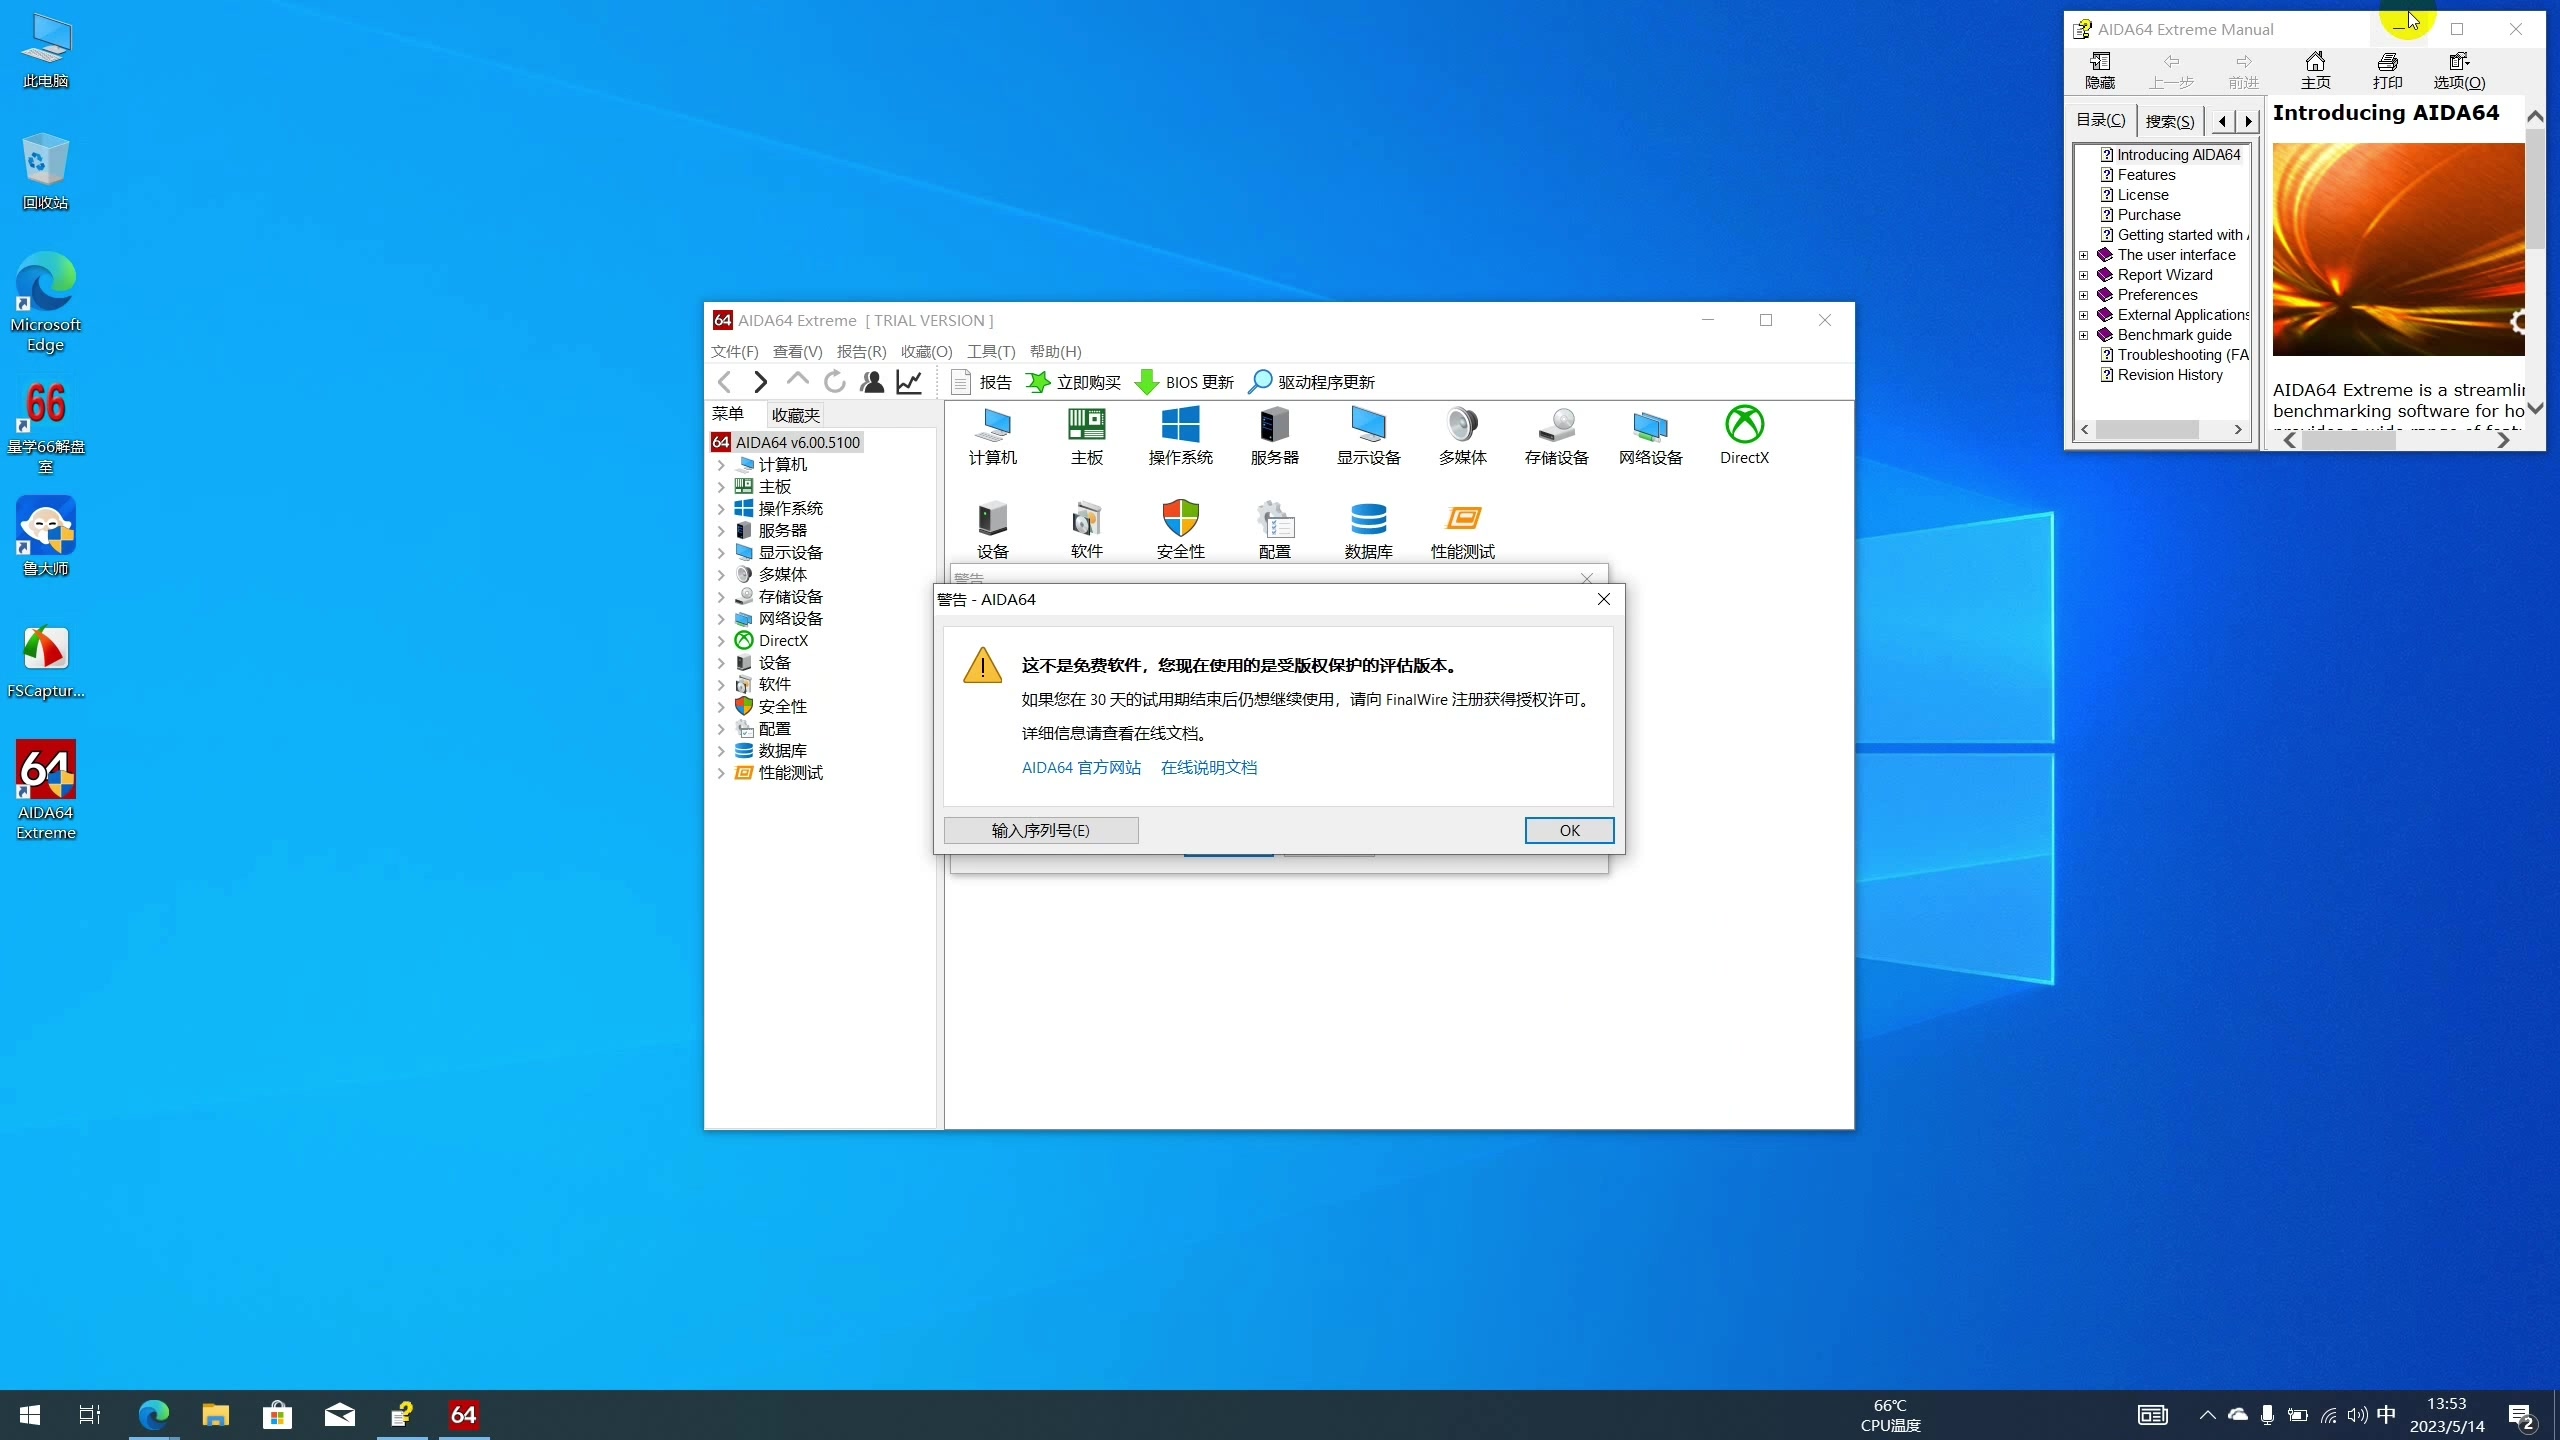Click the refresh icon in AIDA64 toolbar
Viewport: 2560px width, 1440px height.
pos(834,382)
